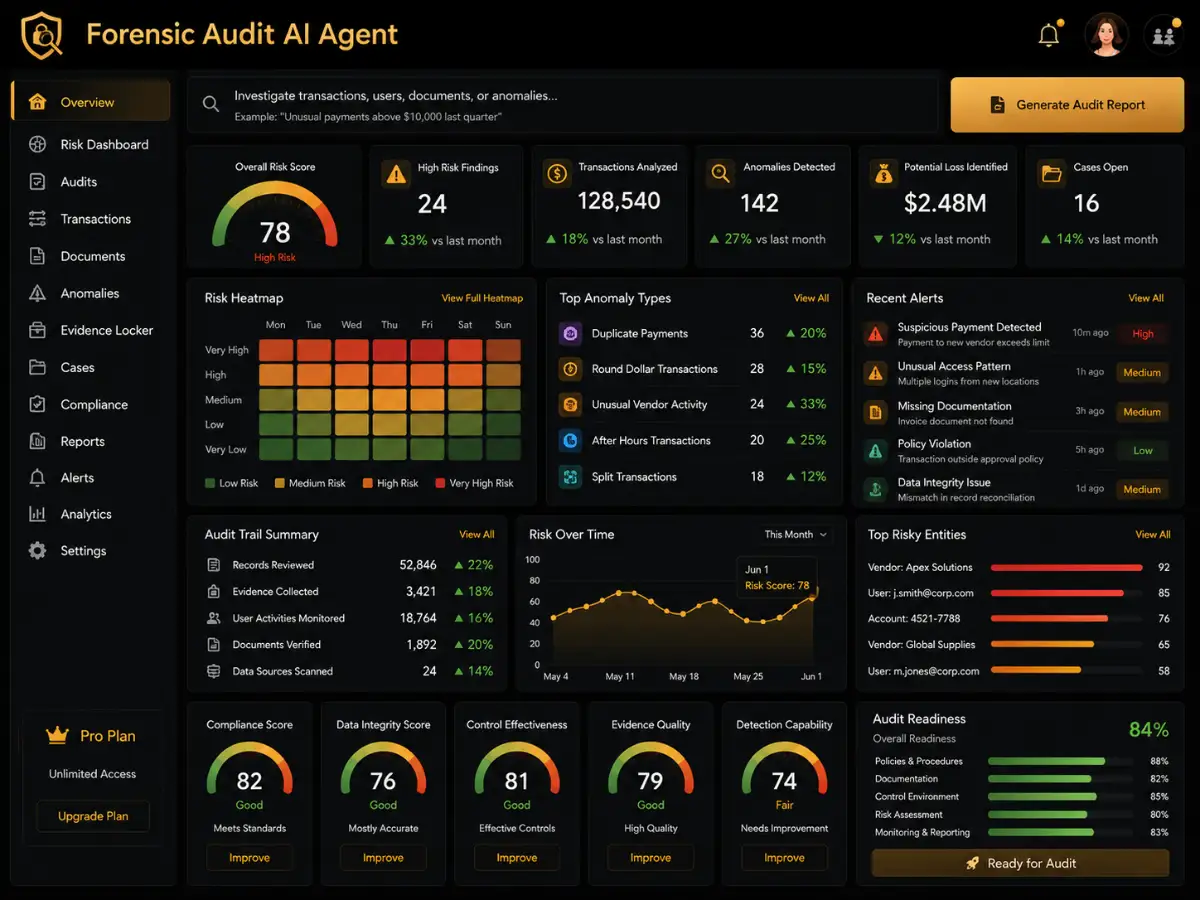Click the Missing Documentation alert icon
This screenshot has height=900, width=1200.
[876, 412]
